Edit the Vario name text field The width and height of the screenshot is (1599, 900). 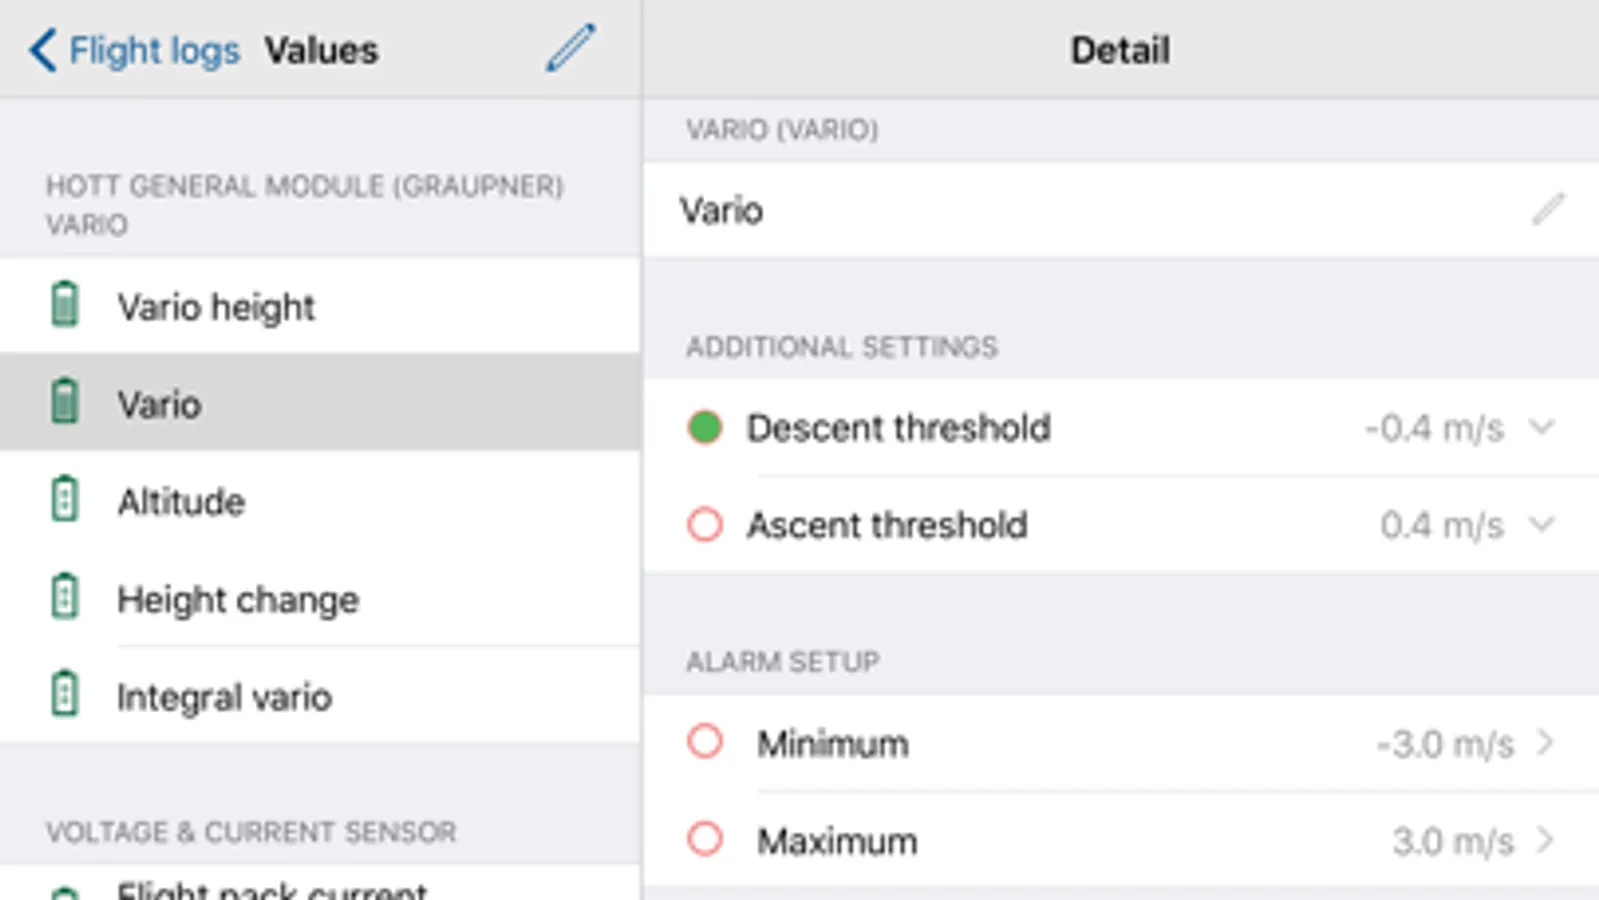click(1000, 210)
